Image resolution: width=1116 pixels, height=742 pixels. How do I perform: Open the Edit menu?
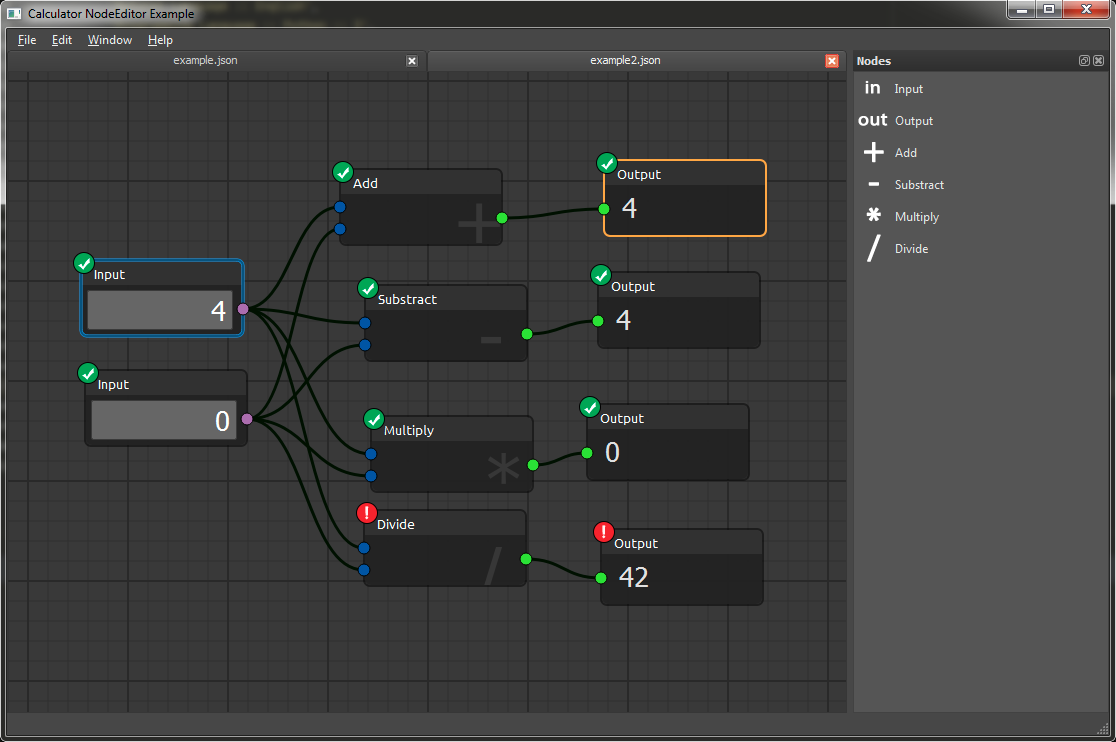coord(62,40)
